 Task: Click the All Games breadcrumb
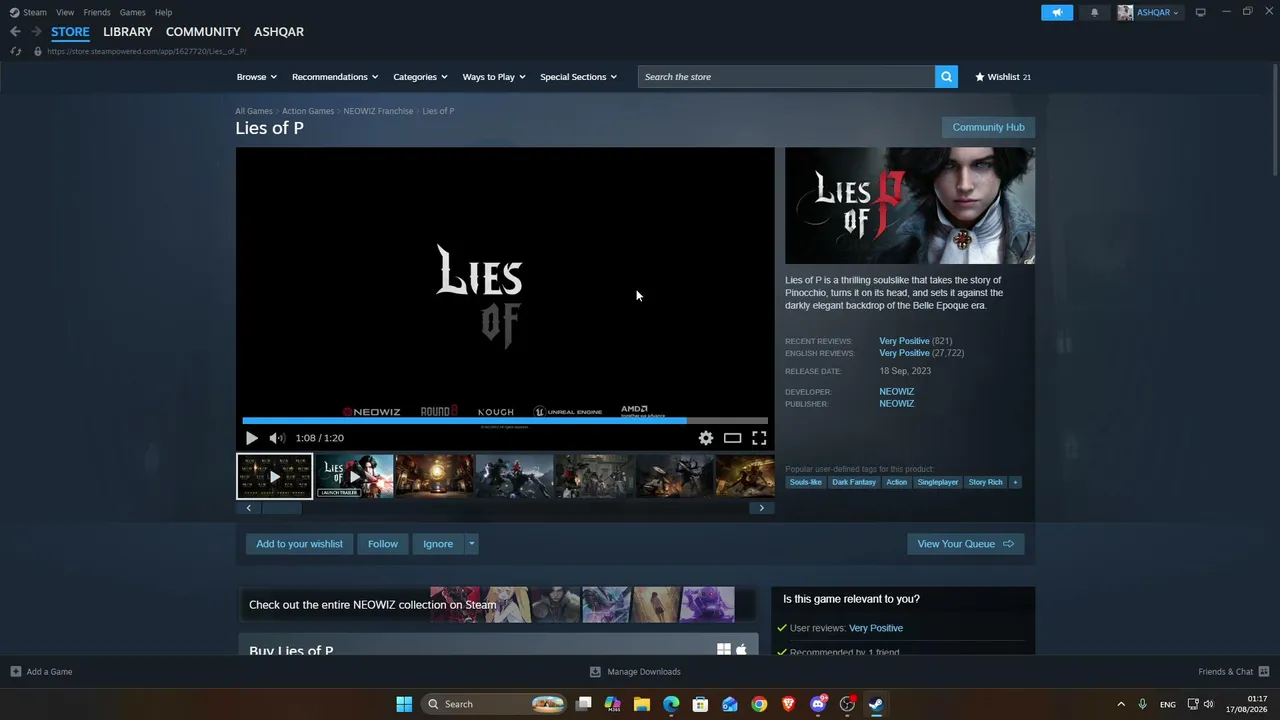(x=254, y=111)
